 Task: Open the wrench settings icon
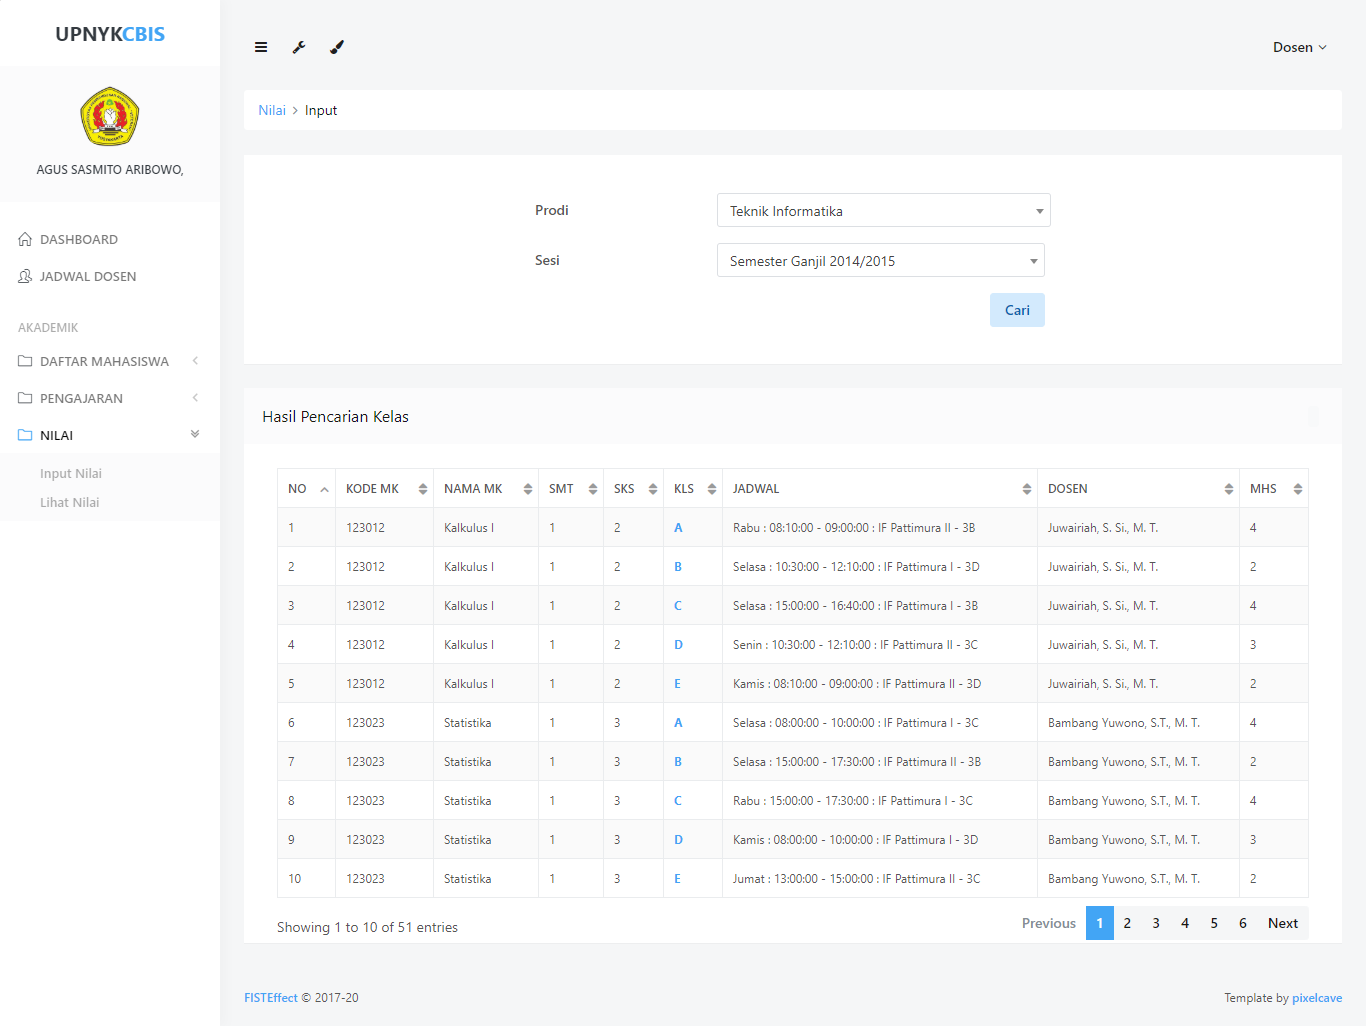tap(299, 47)
